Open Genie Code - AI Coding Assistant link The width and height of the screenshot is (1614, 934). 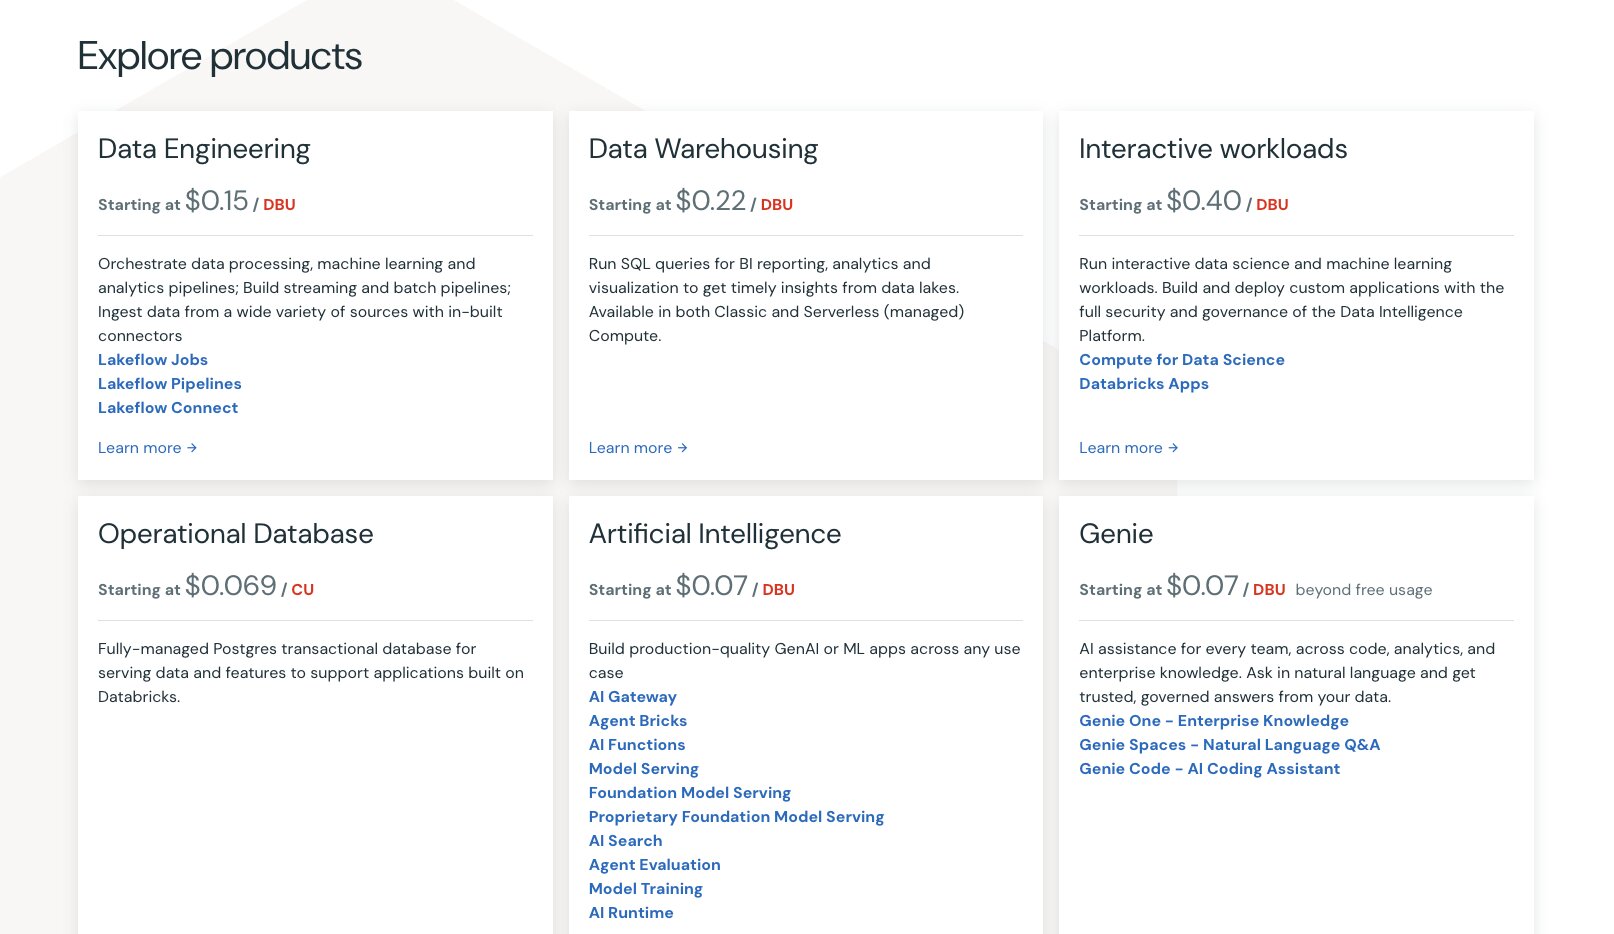point(1210,769)
